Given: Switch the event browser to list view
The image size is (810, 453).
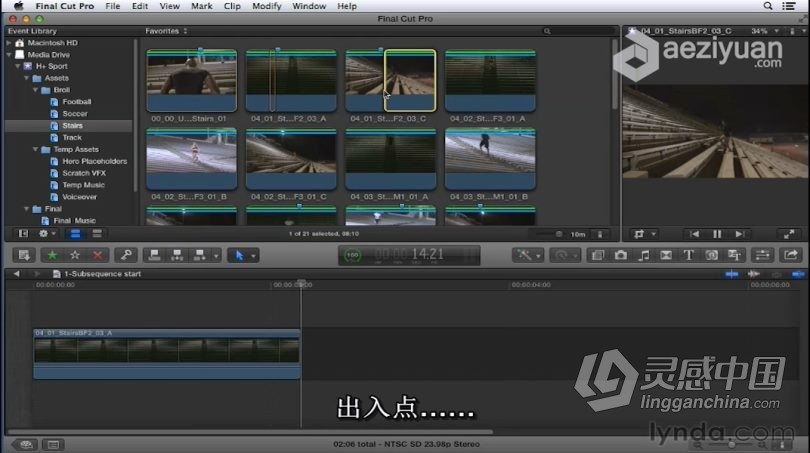Looking at the screenshot, I should click(97, 234).
